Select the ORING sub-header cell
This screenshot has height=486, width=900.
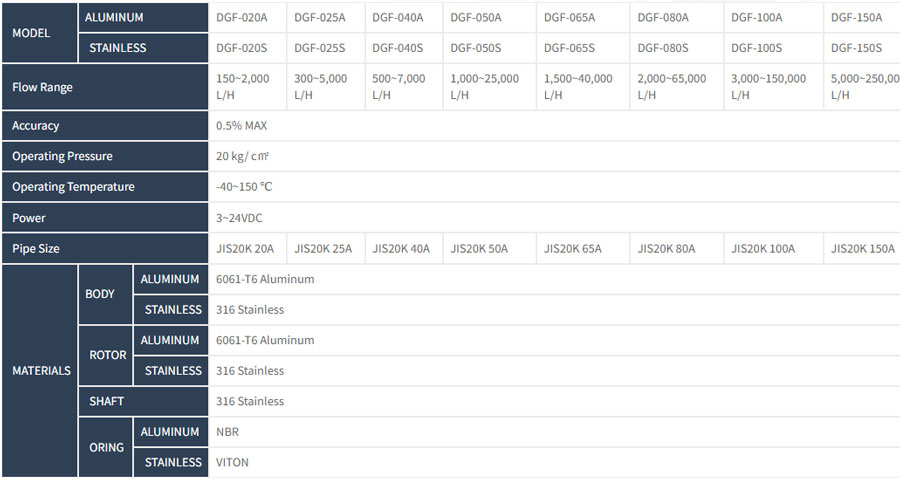click(x=106, y=447)
